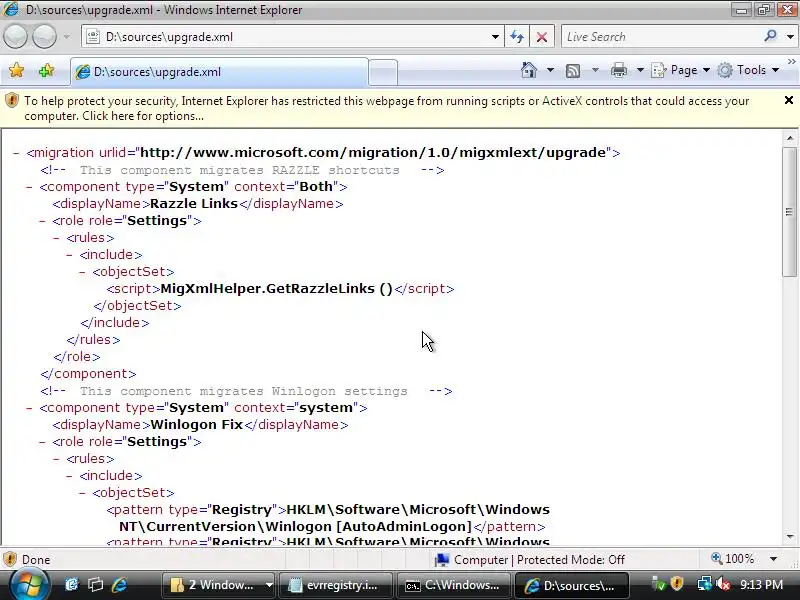Open the Home button dropdown arrow
This screenshot has width=800, height=600.
point(551,70)
